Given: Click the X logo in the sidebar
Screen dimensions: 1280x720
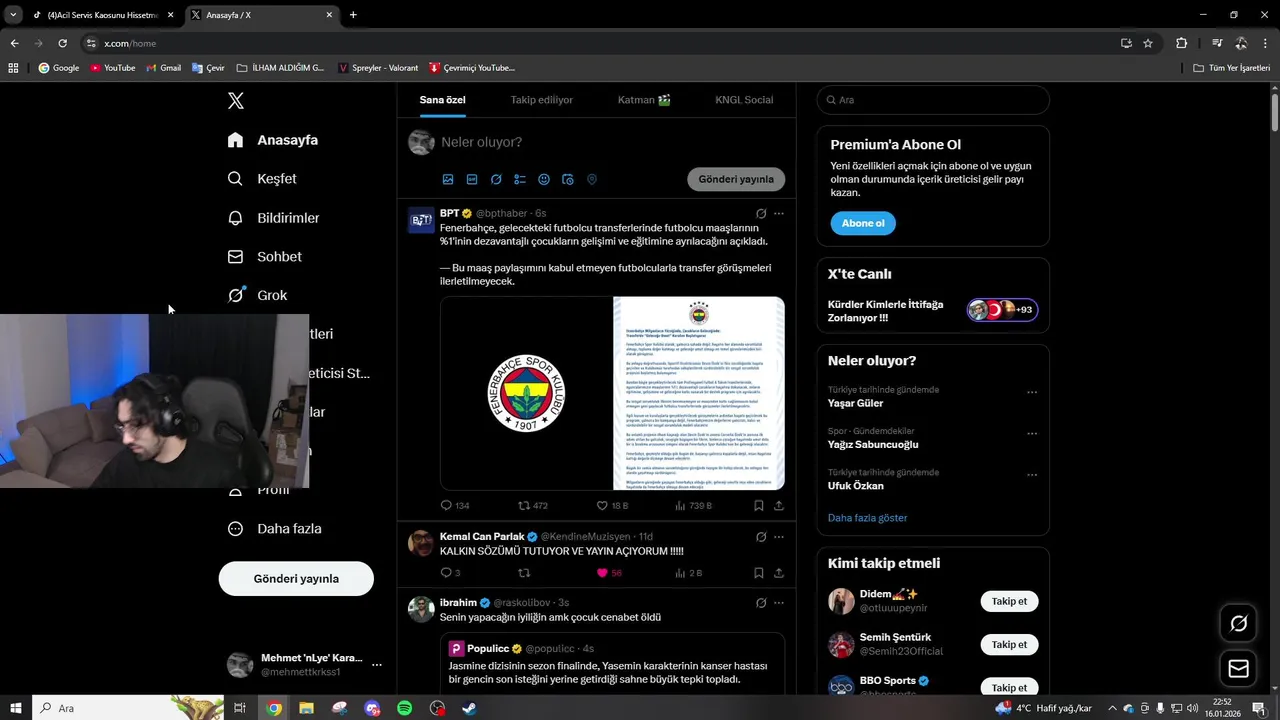Looking at the screenshot, I should pyautogui.click(x=235, y=100).
